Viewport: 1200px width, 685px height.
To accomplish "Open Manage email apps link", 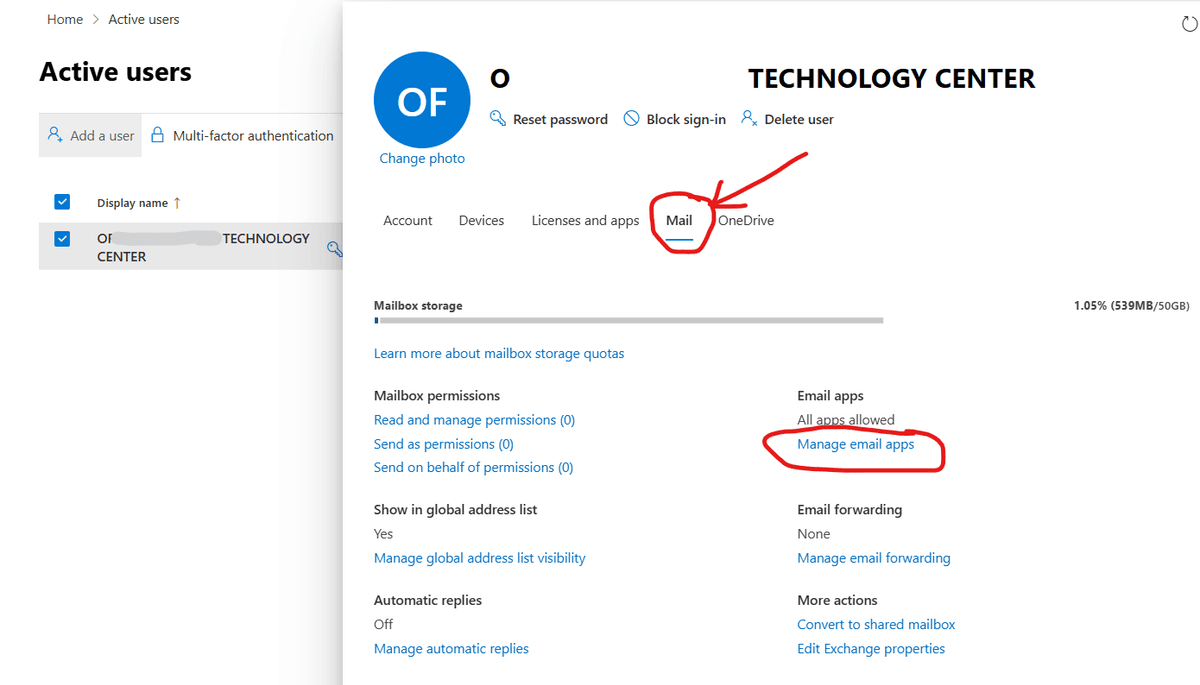I will [855, 444].
